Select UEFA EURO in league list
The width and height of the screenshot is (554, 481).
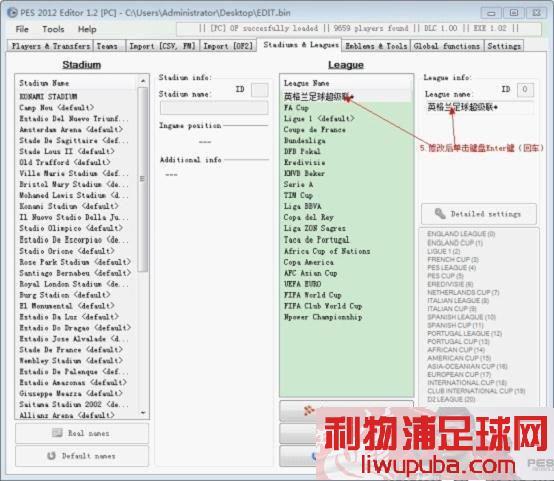tap(347, 284)
